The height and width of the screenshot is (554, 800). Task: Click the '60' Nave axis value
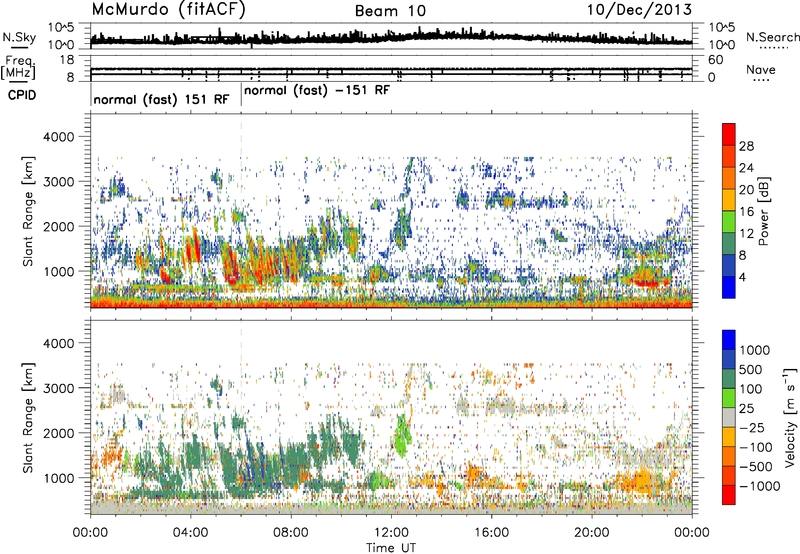click(716, 60)
